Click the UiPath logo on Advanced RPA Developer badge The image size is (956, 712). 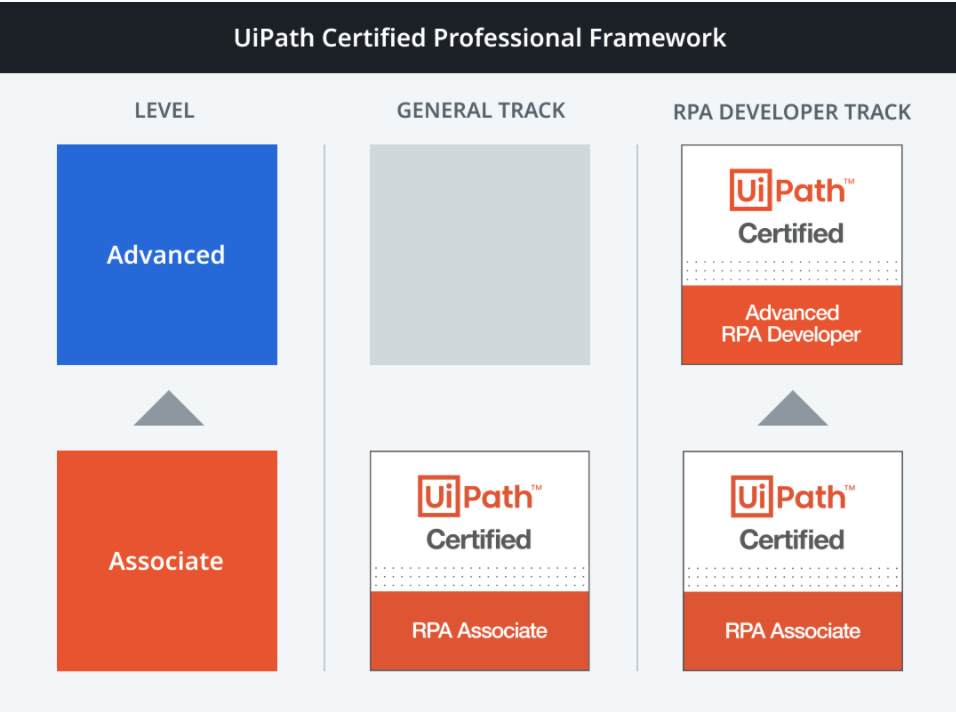[791, 191]
